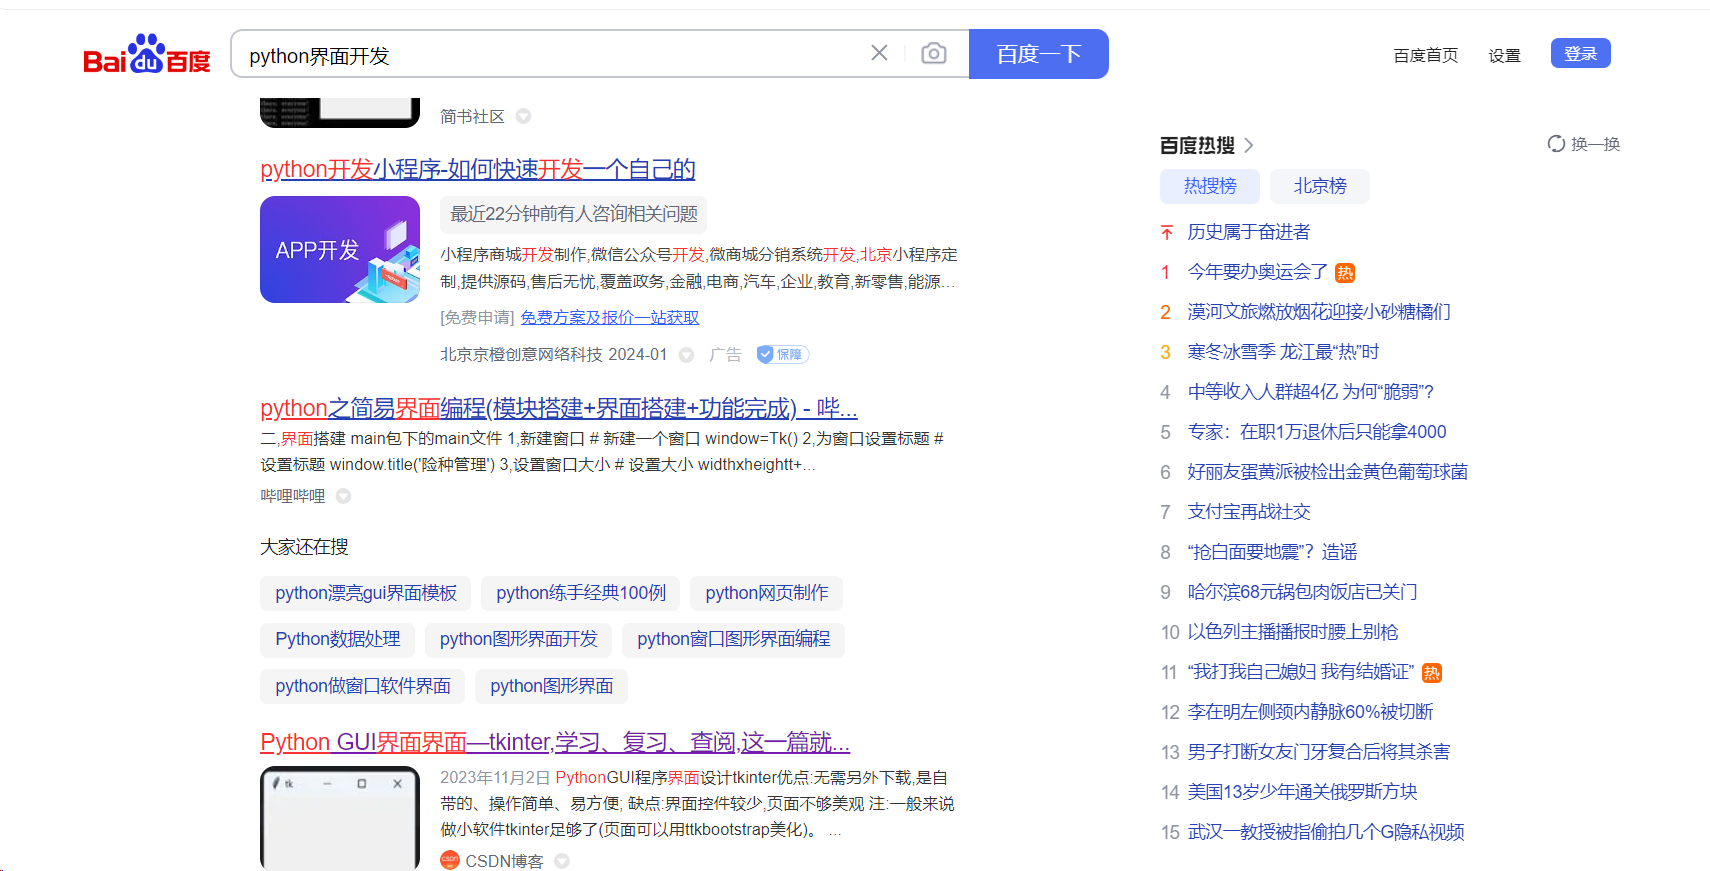This screenshot has width=1710, height=871.
Task: Open hot topic 专家：在职1万退休后只能拿4000
Action: (x=1317, y=432)
